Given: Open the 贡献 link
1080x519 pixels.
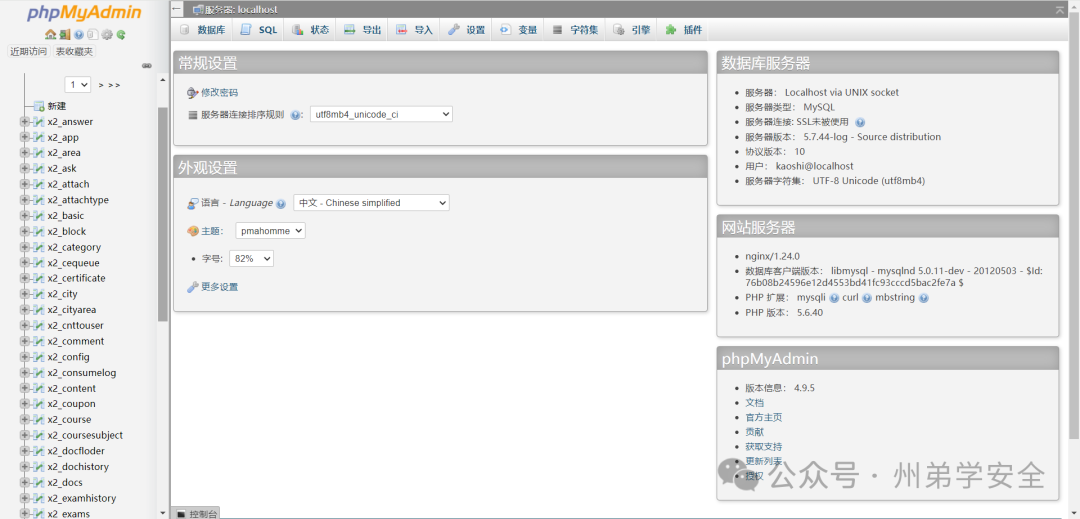Looking at the screenshot, I should 754,432.
